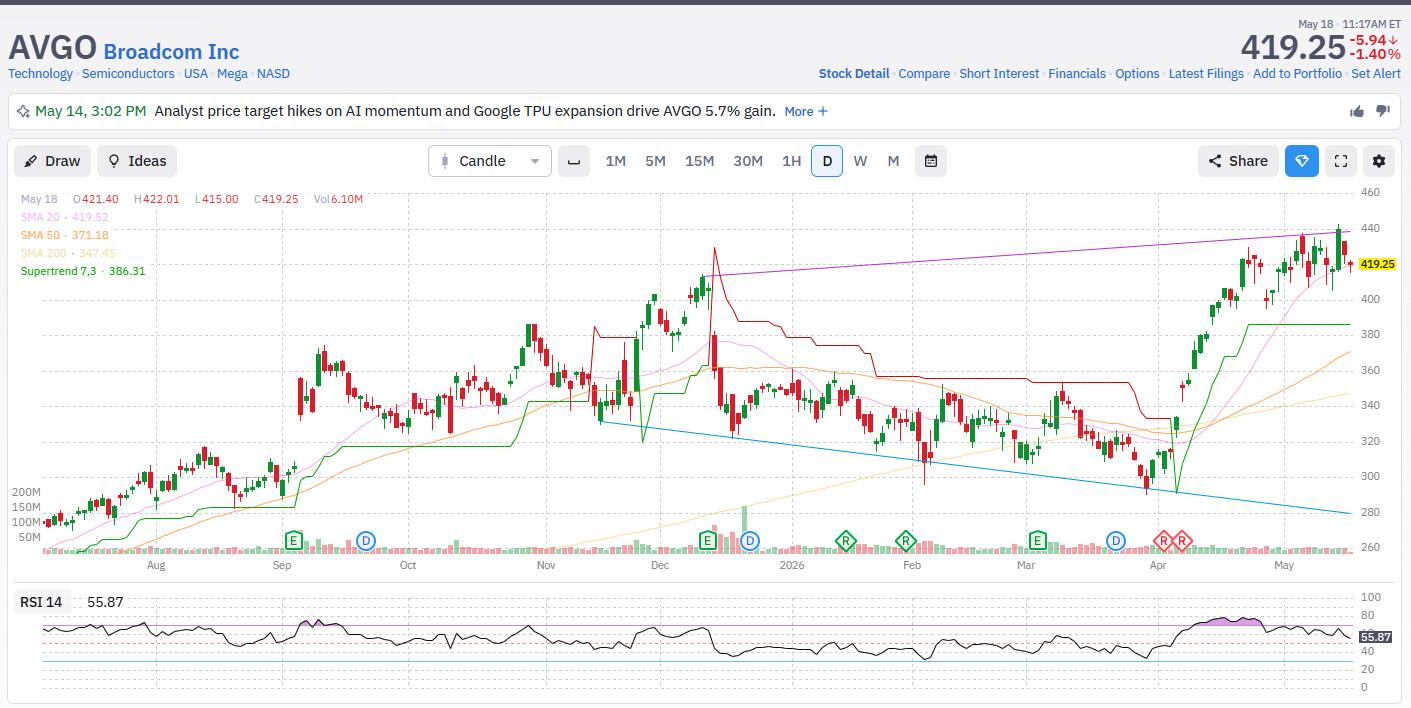
Task: Click the chart scale icon next to Candle
Action: point(573,161)
